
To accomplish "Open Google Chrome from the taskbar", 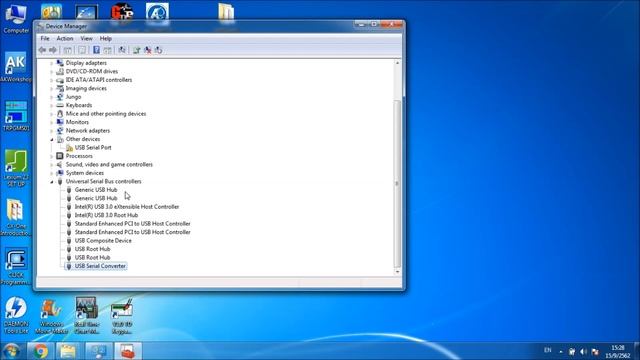I will click(40, 351).
